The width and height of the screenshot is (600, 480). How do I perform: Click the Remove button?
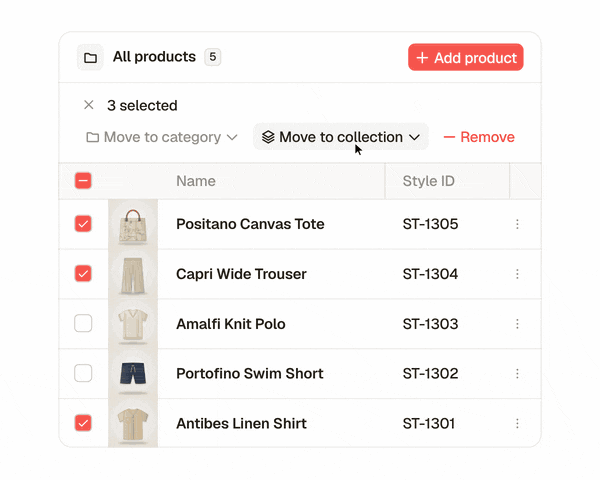pos(479,137)
